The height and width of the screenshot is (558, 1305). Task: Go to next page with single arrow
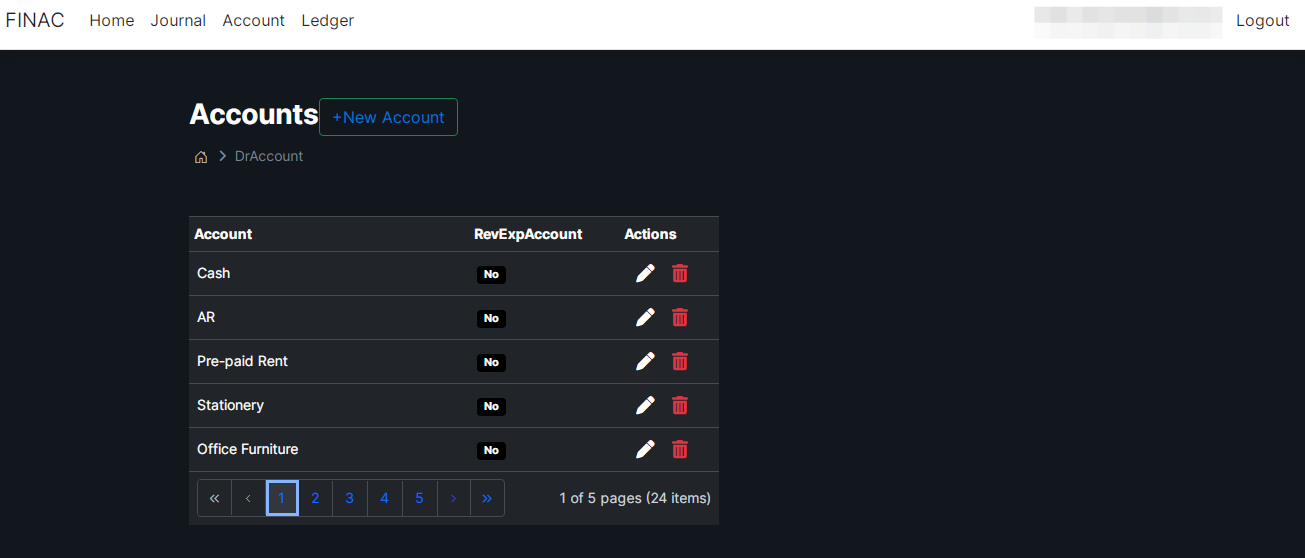[x=453, y=498]
